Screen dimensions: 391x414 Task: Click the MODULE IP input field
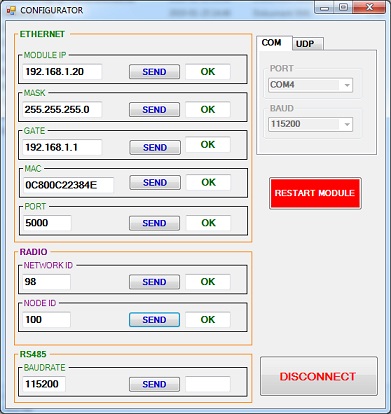(x=62, y=72)
